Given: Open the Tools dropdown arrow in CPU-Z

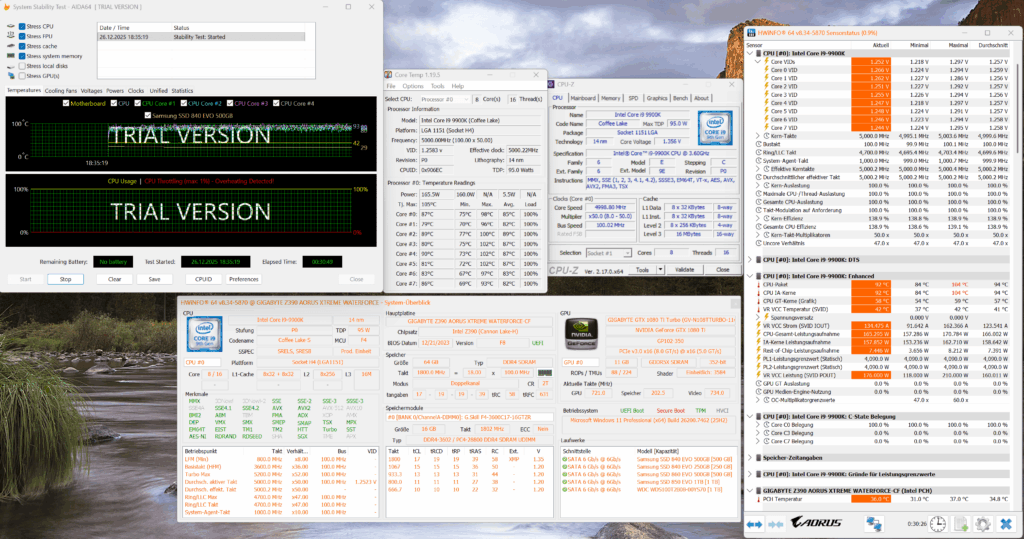Looking at the screenshot, I should pyautogui.click(x=660, y=270).
